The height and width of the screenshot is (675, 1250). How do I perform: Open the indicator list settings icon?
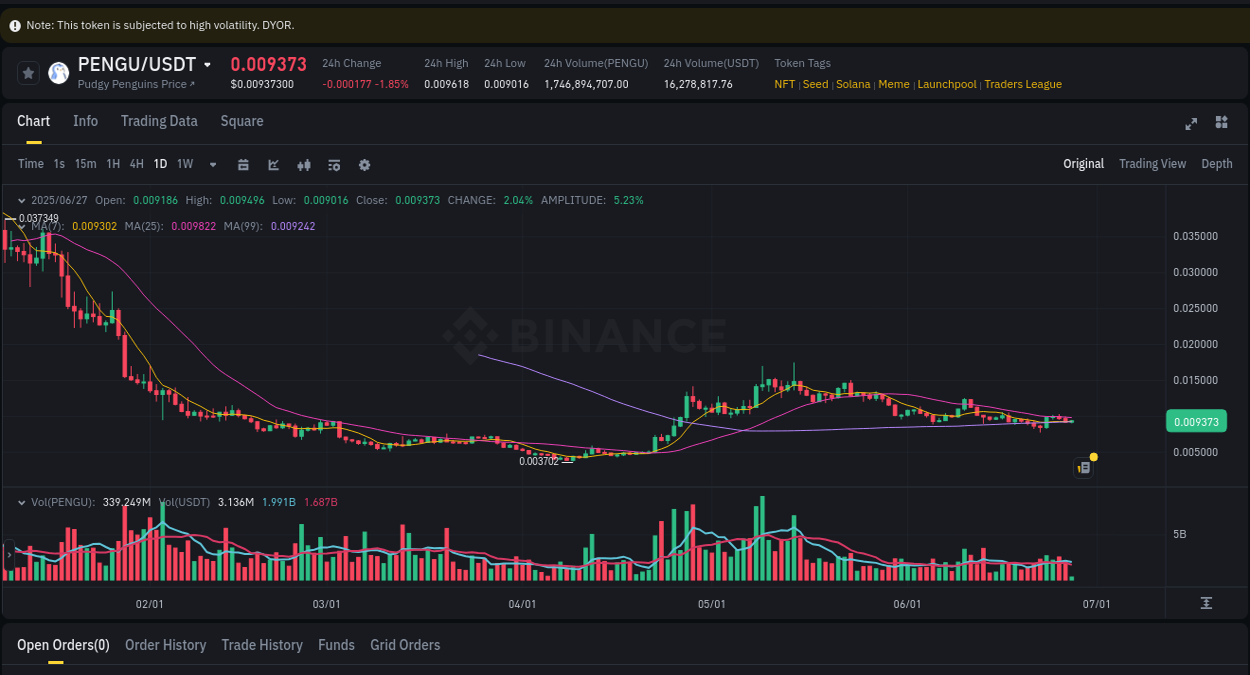(333, 164)
